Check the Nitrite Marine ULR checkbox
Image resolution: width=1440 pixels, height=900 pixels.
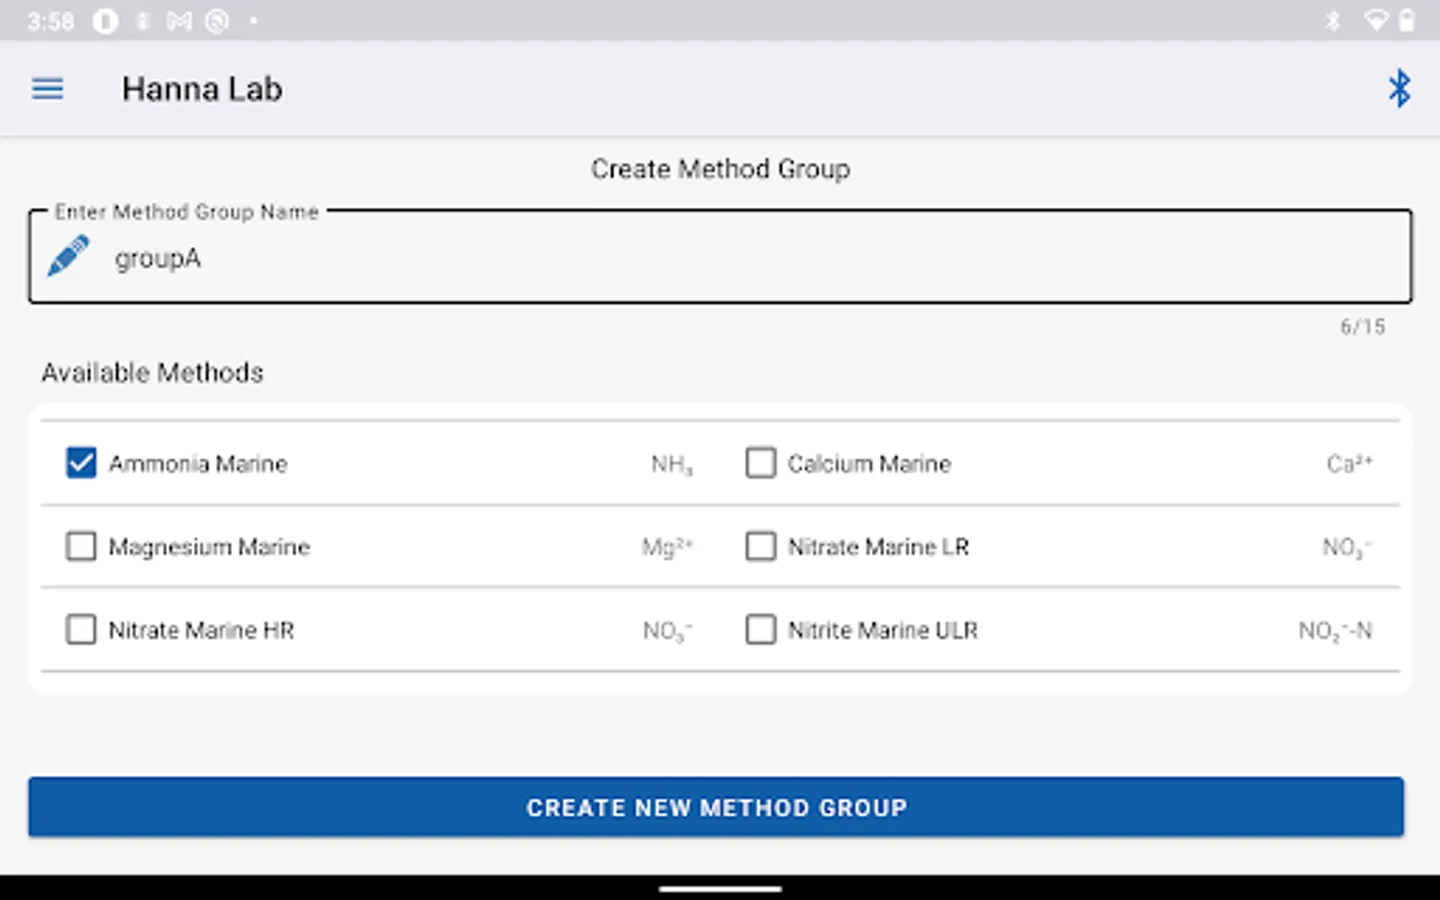pos(760,630)
